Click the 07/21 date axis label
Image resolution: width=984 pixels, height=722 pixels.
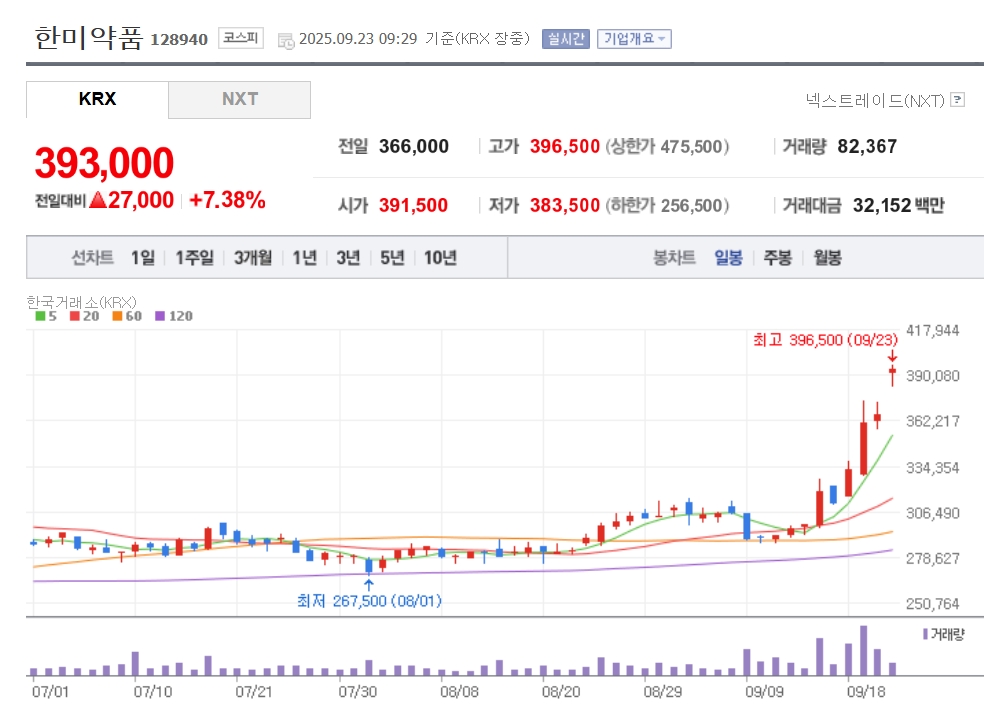click(x=254, y=692)
